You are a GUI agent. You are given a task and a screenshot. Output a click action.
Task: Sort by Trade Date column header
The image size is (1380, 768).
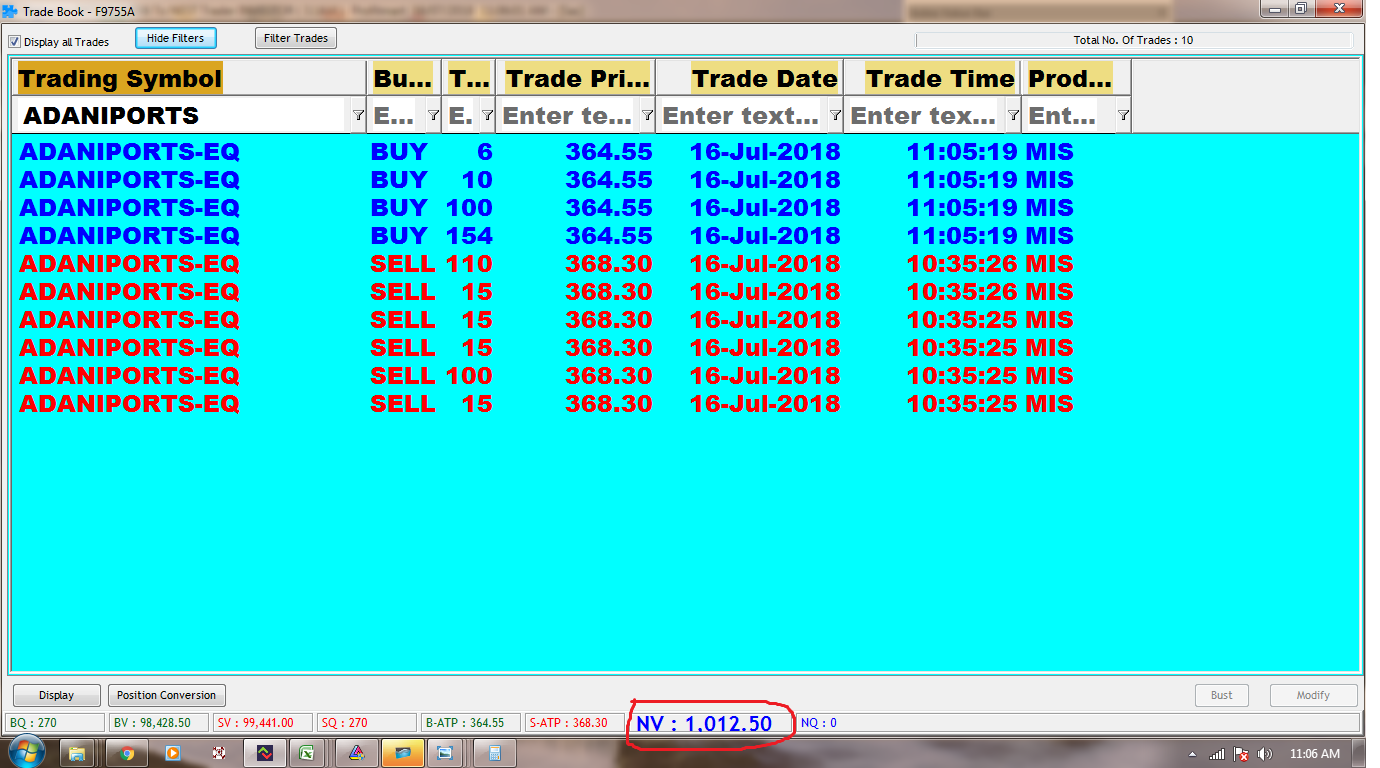750,78
